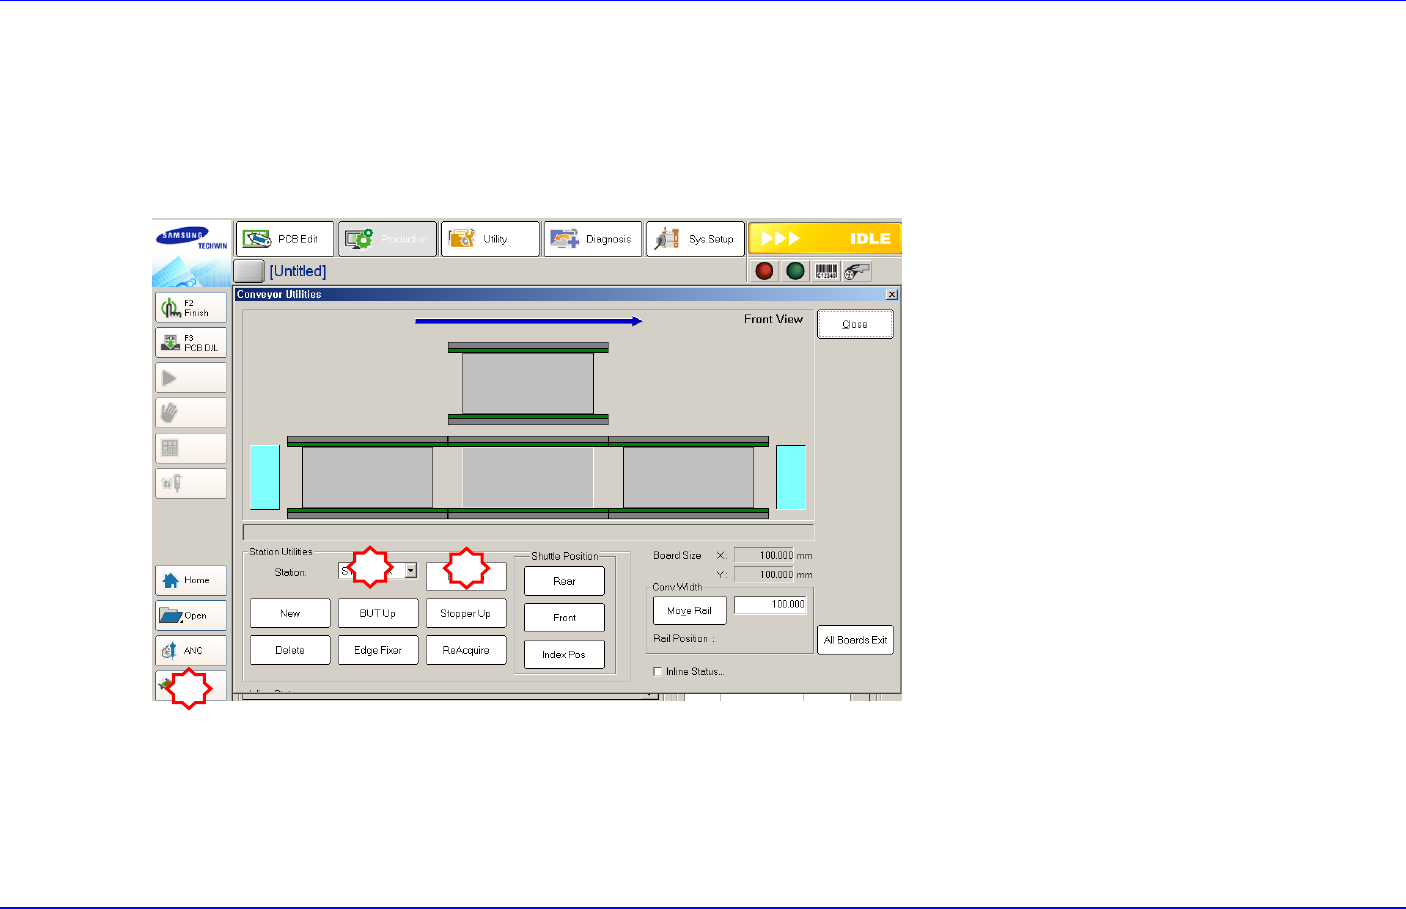Click the Index Pos button
This screenshot has width=1406, height=909.
tap(564, 655)
